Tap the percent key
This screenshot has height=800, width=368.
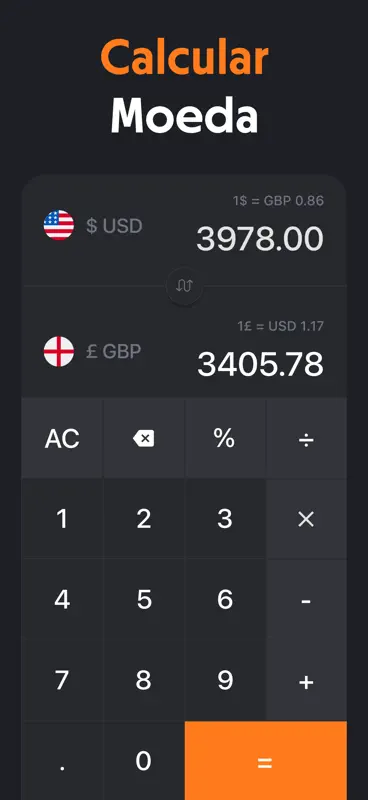(225, 438)
